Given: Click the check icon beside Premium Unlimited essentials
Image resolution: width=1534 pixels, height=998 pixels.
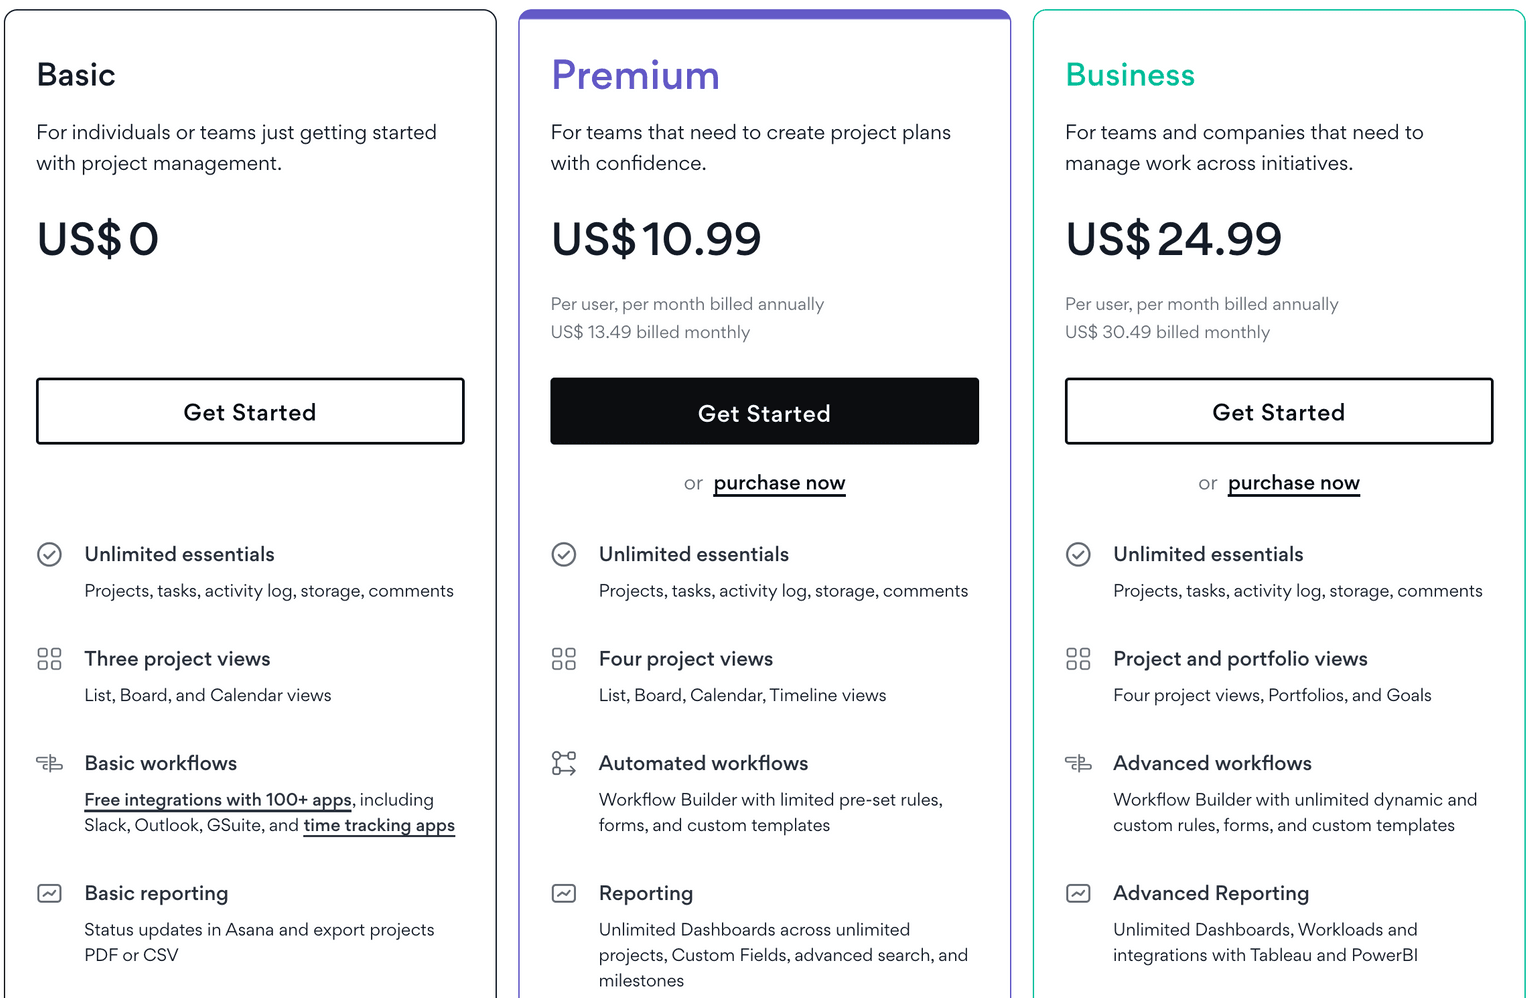Looking at the screenshot, I should (x=563, y=554).
